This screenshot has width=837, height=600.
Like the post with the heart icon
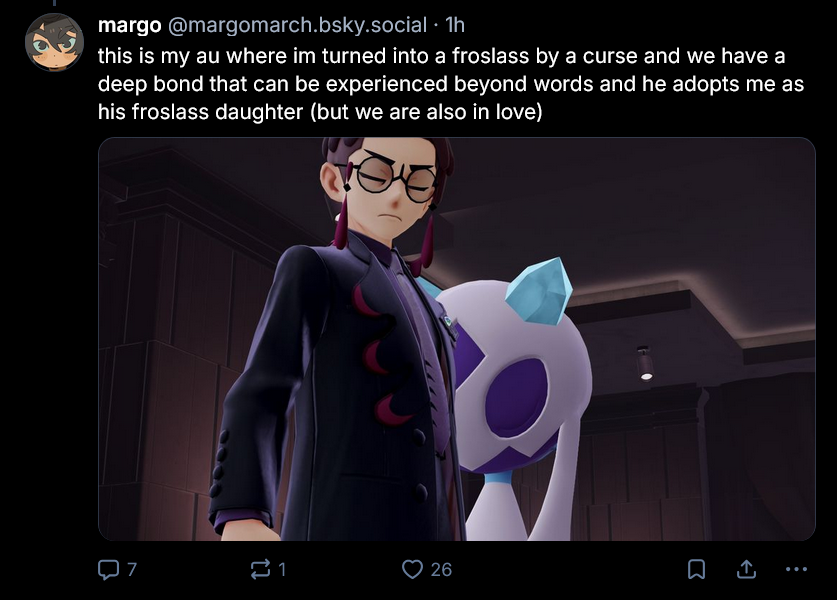point(412,570)
